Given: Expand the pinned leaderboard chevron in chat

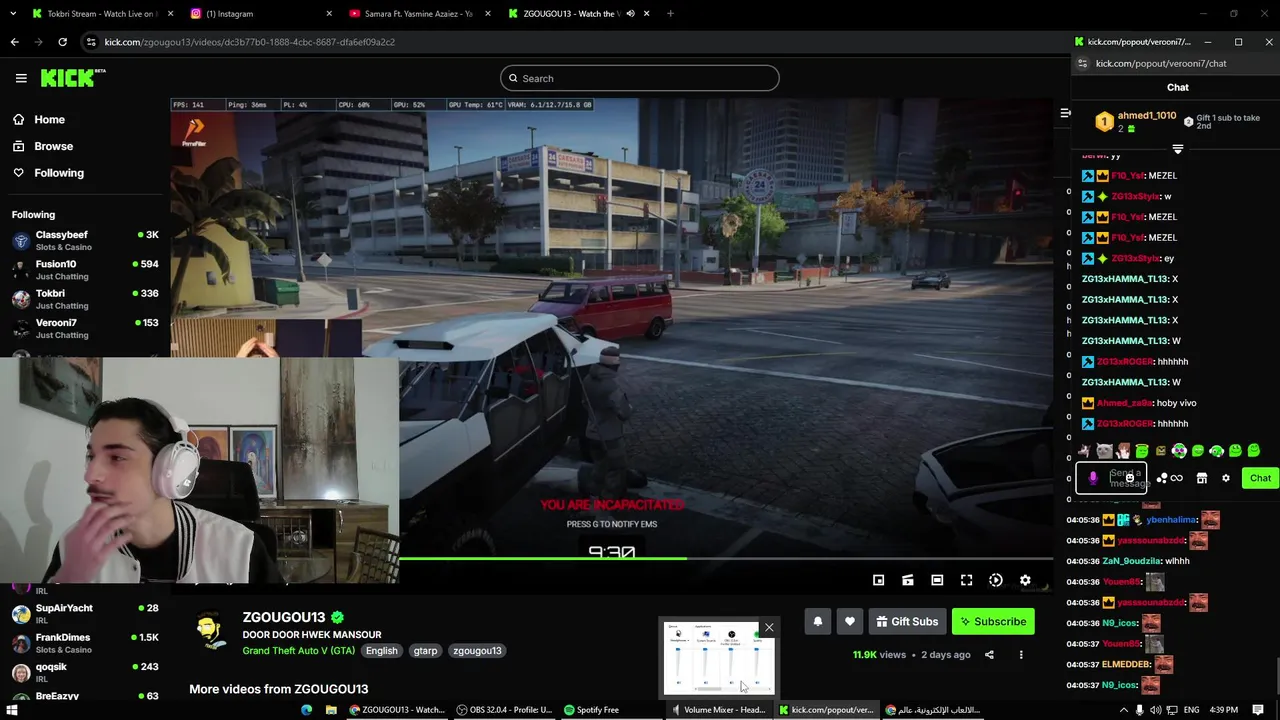Looking at the screenshot, I should tap(1177, 149).
